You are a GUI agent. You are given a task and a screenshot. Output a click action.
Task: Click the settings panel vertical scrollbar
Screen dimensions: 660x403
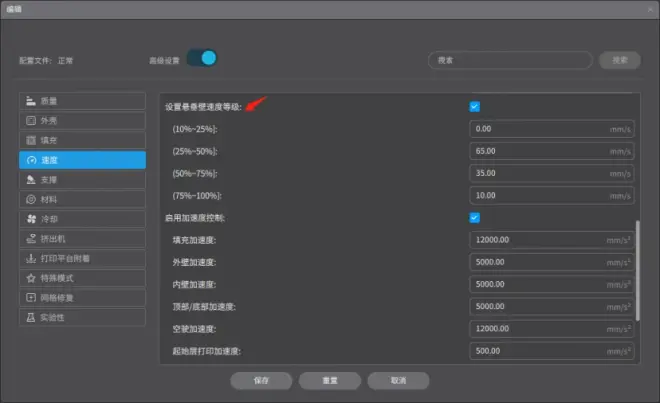point(637,270)
